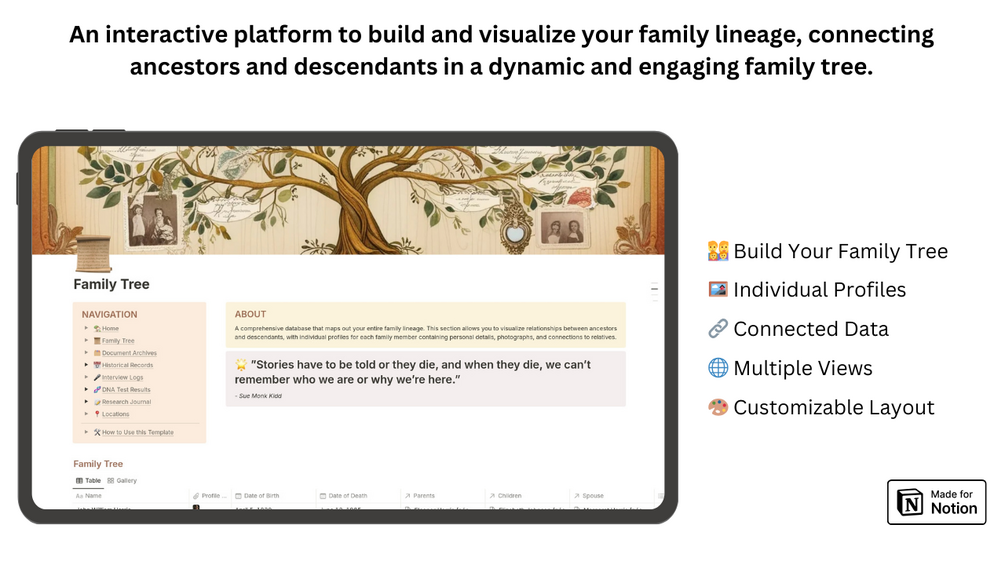Viewport: 1005px width, 565px height.
Task: Click the Family Tree database heading
Action: 98,464
